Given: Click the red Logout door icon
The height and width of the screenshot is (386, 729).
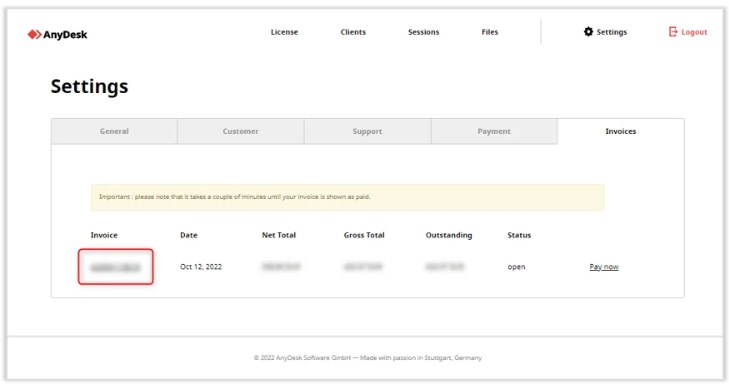Looking at the screenshot, I should (x=673, y=32).
